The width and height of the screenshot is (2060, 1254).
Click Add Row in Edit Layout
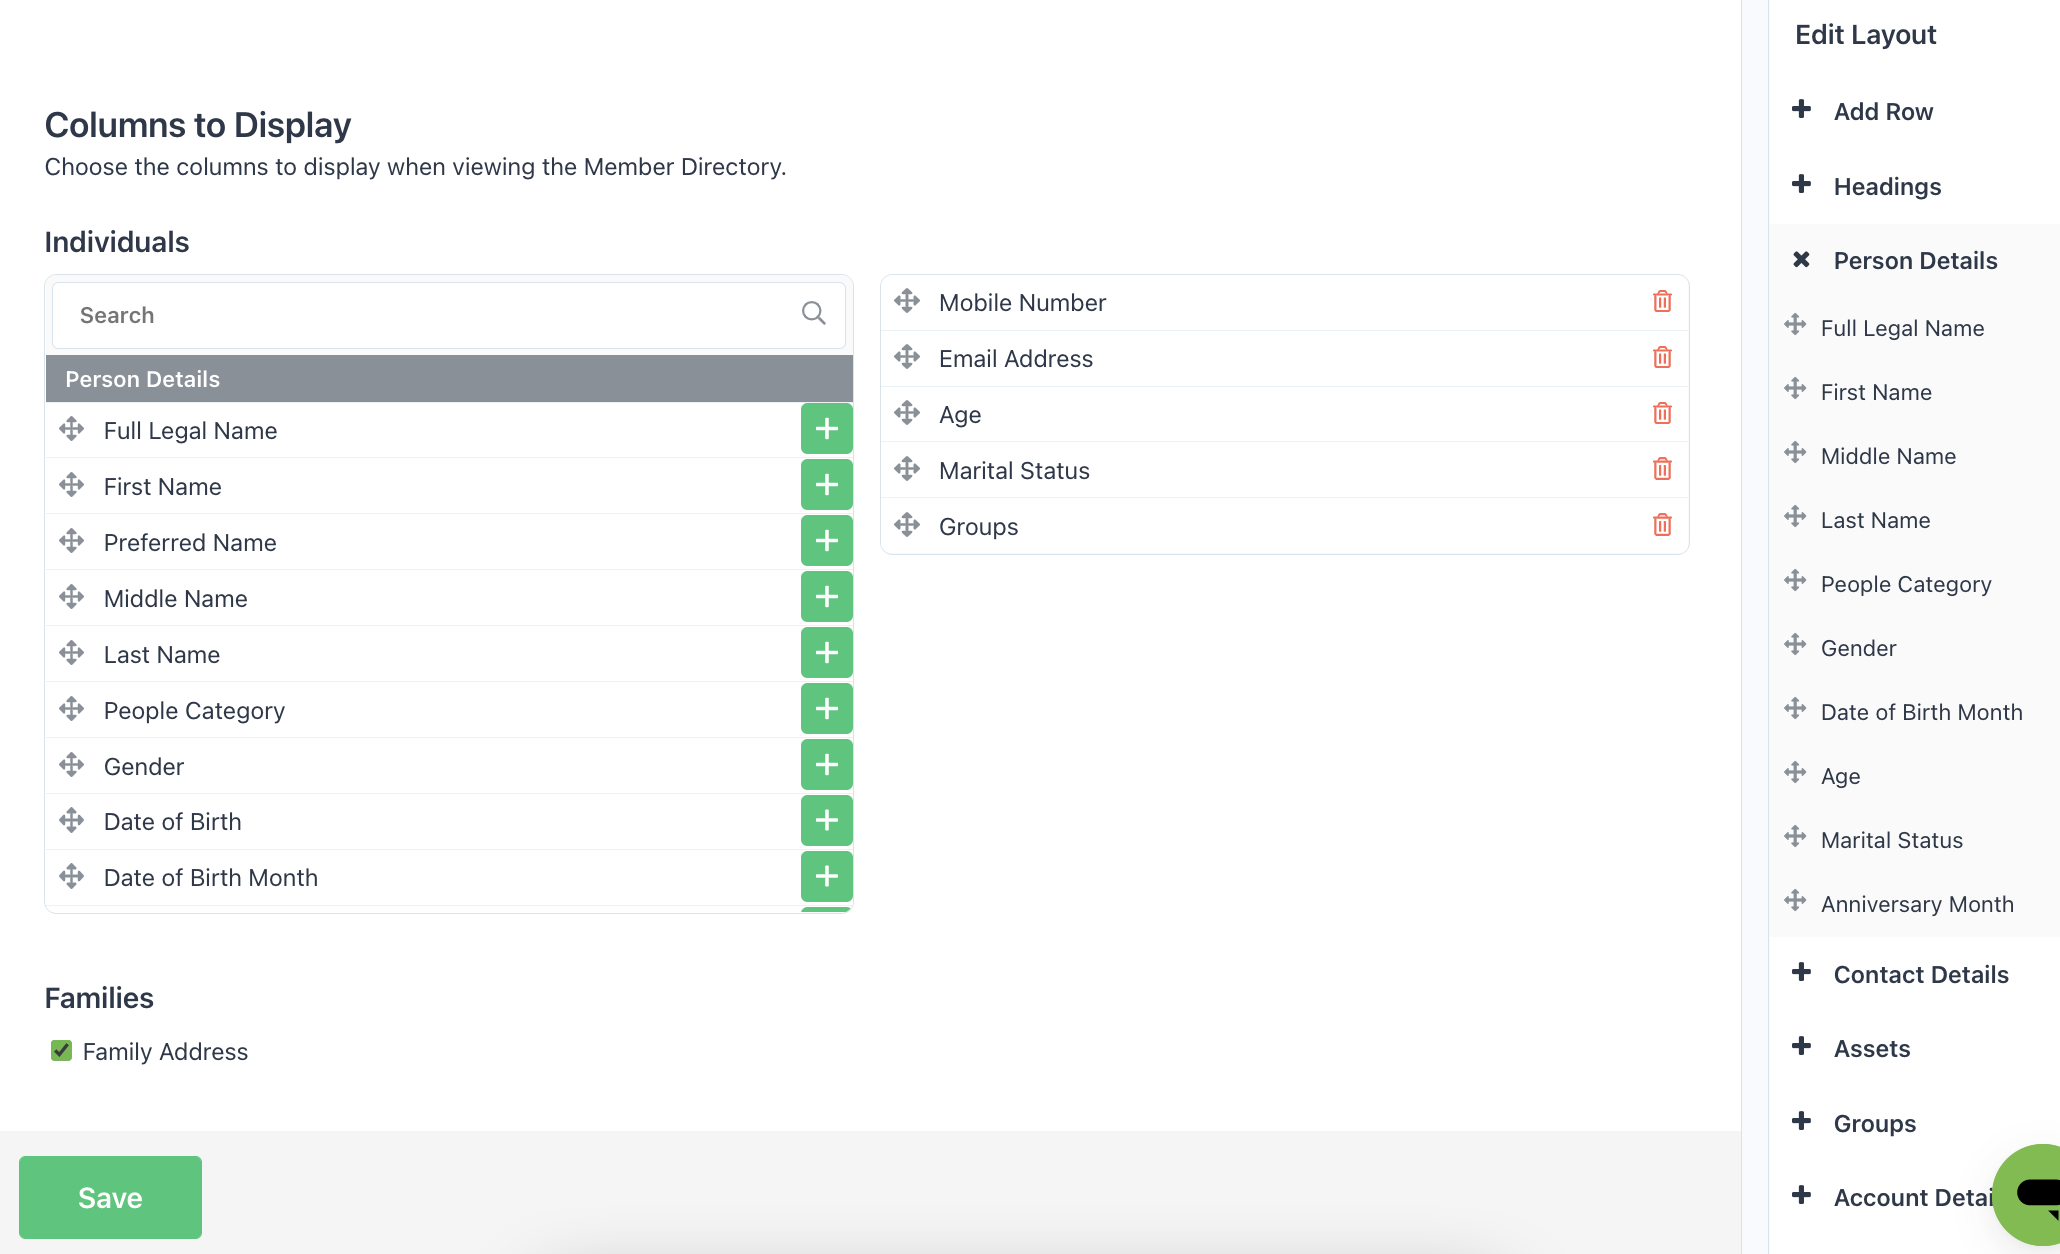[x=1882, y=111]
